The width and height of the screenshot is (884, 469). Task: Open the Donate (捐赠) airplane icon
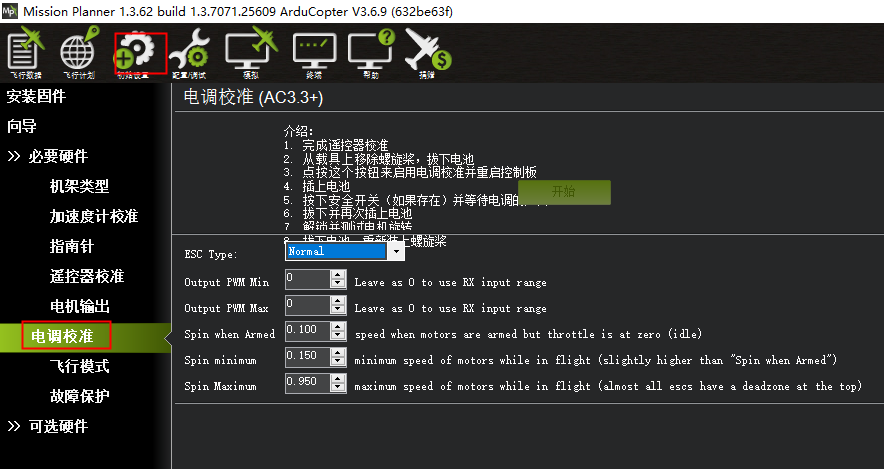(427, 54)
